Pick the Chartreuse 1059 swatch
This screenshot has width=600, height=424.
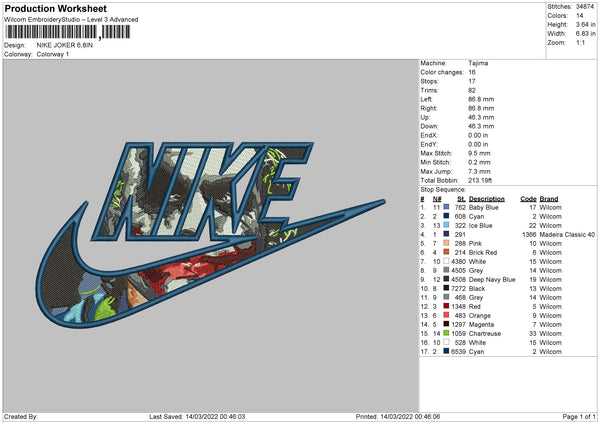[446, 333]
